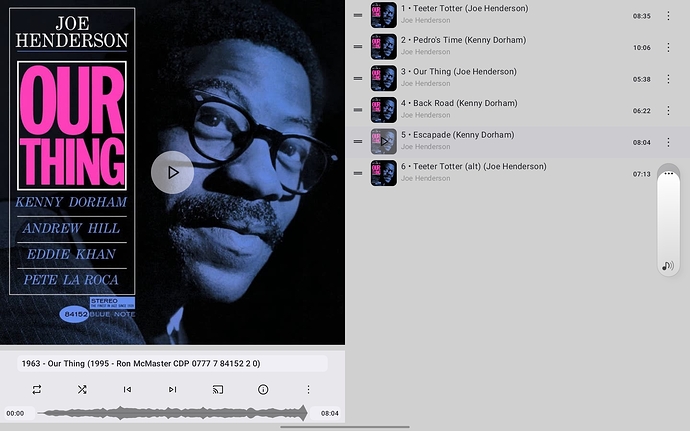Open options menu for Teeter Totter track 1

pos(668,16)
